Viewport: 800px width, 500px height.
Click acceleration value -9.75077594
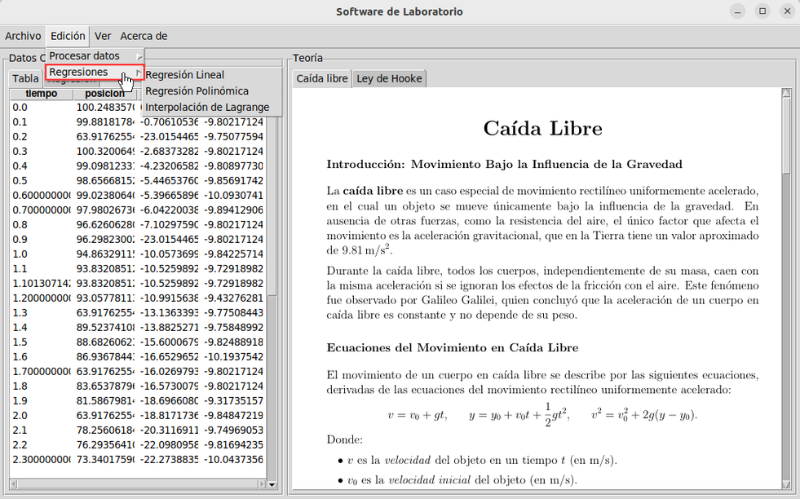pyautogui.click(x=234, y=137)
